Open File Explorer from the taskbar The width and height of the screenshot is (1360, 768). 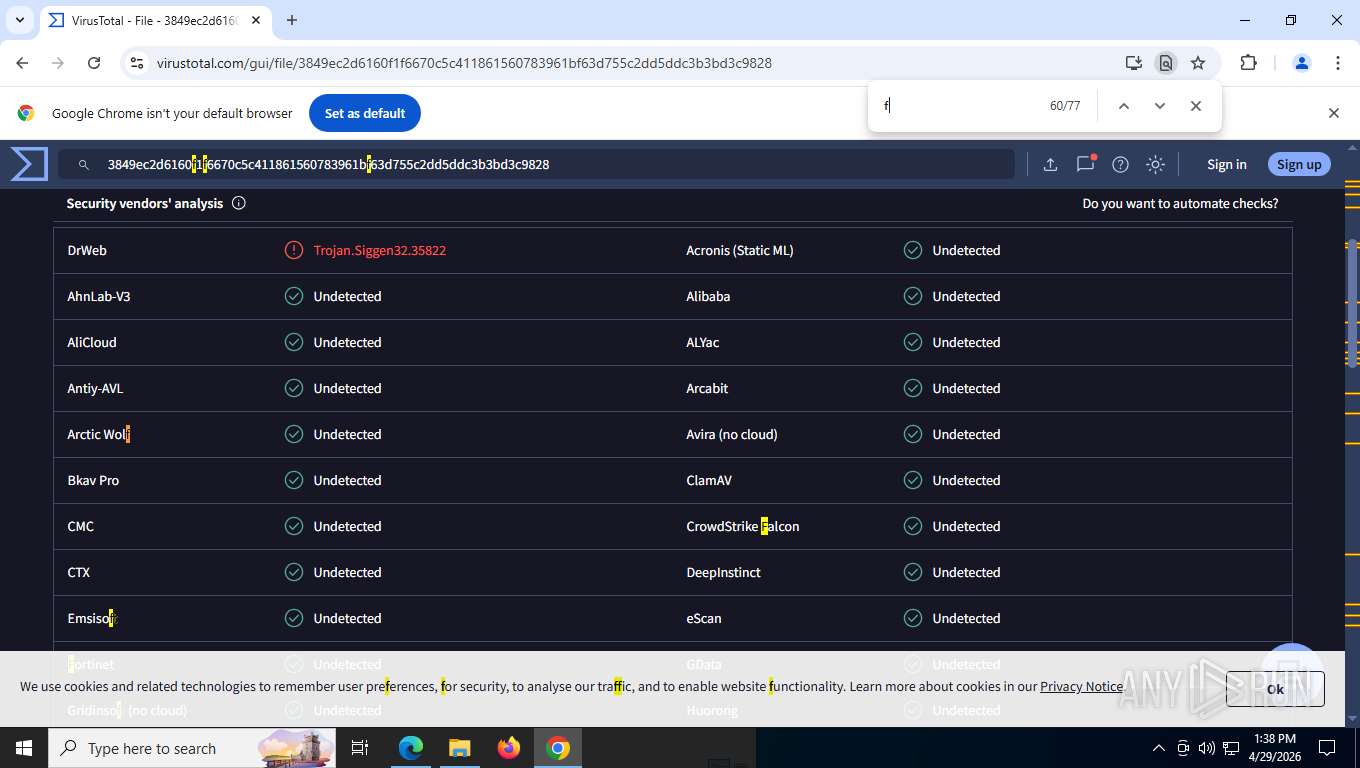pos(460,748)
